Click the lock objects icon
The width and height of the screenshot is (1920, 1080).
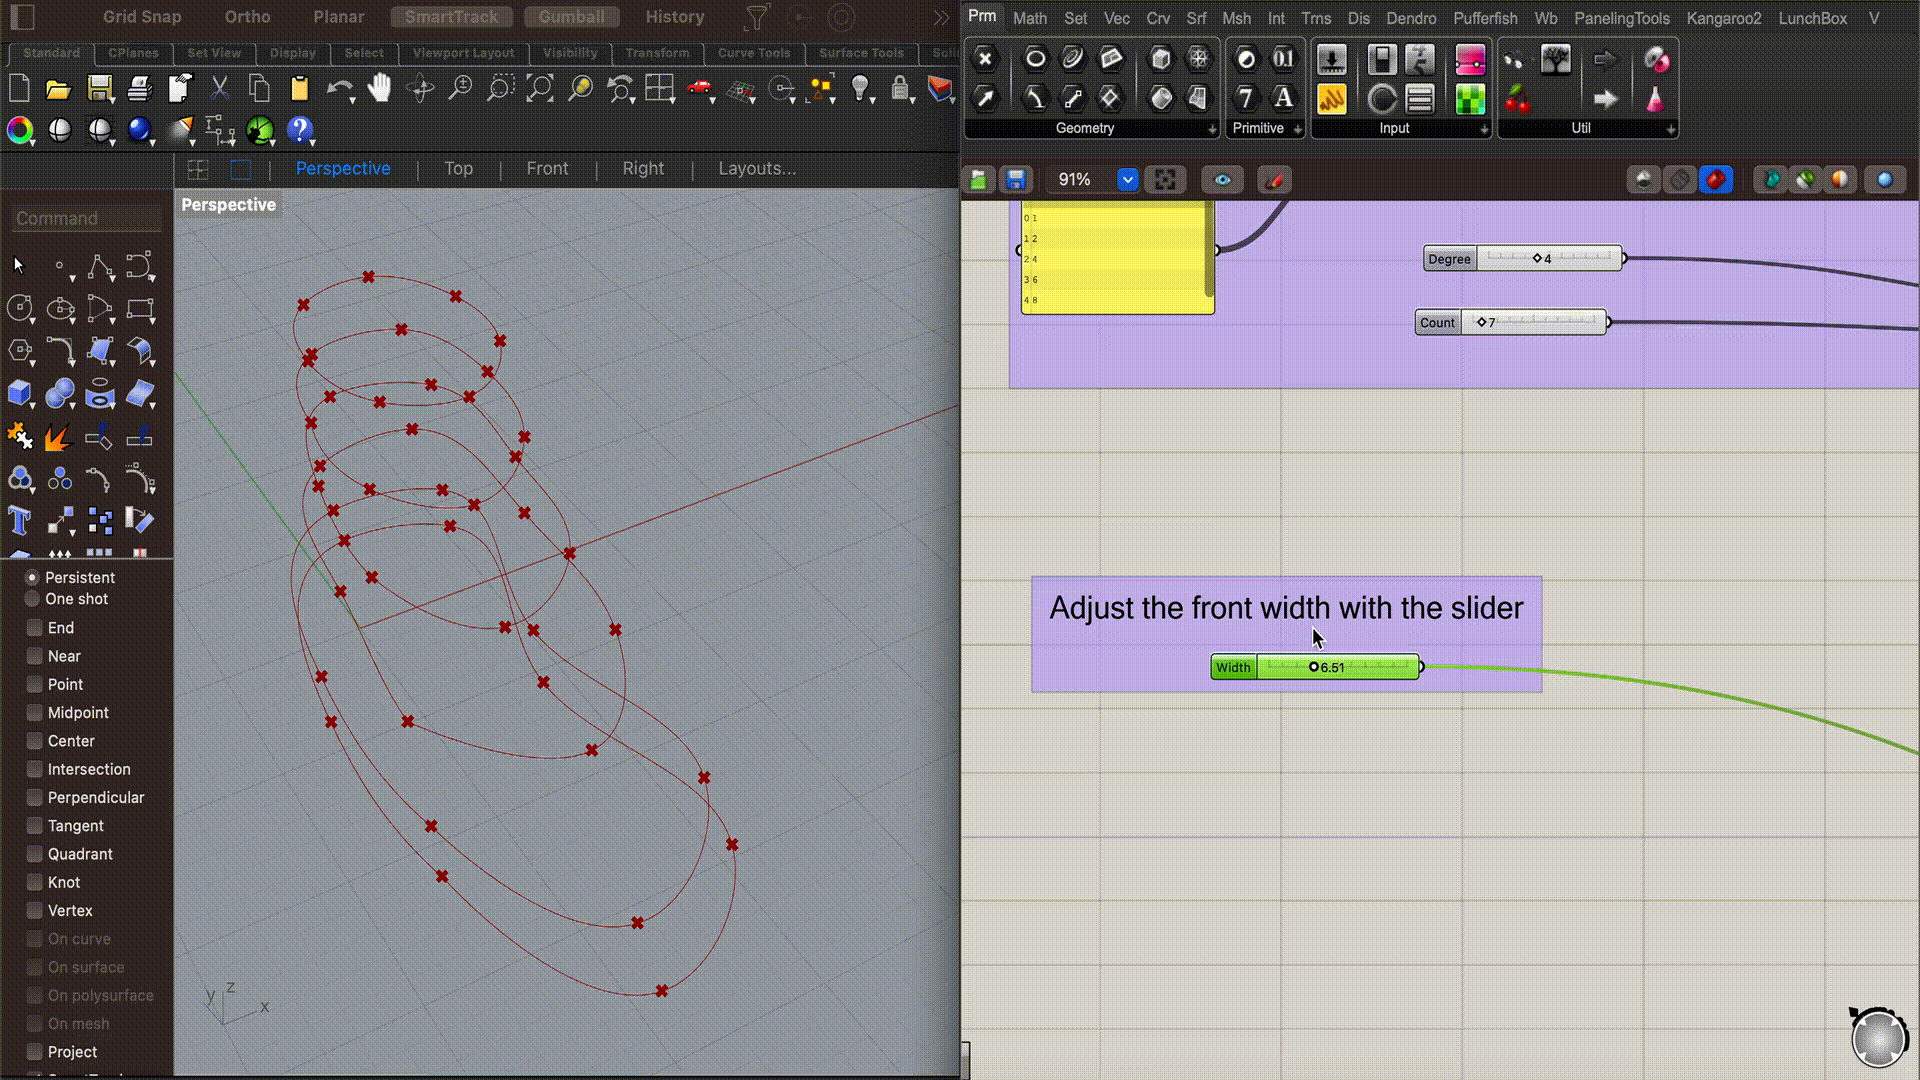[900, 89]
